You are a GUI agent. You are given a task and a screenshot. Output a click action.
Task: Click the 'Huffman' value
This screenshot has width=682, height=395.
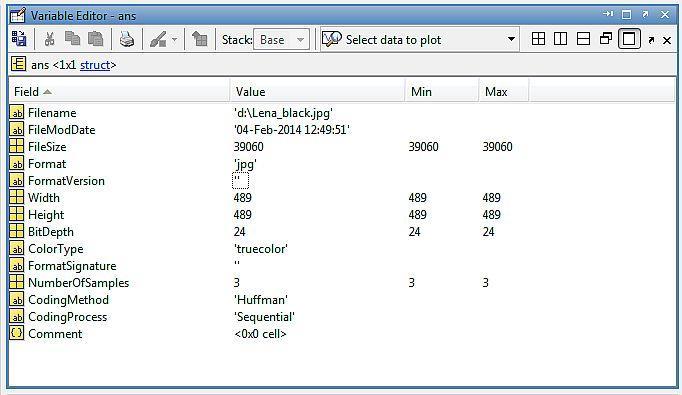[x=261, y=300]
